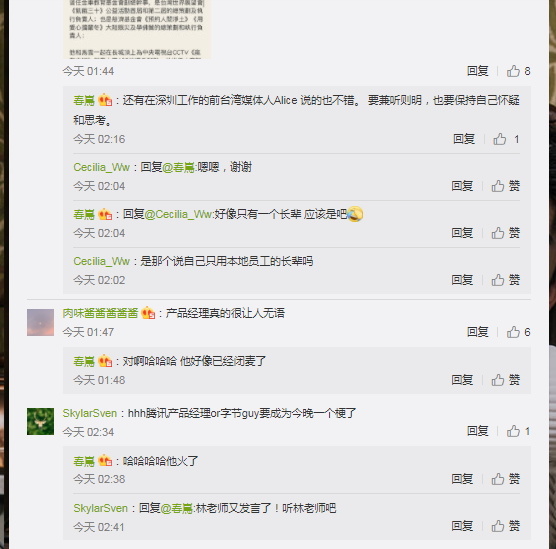Image resolution: width=556 pixels, height=549 pixels.
Task: Open the @春嵩 mention in SkylarSven's reply
Action: 177,509
